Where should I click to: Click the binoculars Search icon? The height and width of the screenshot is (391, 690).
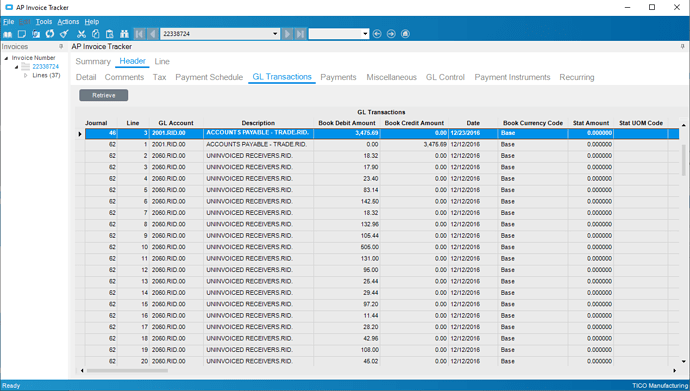click(124, 34)
